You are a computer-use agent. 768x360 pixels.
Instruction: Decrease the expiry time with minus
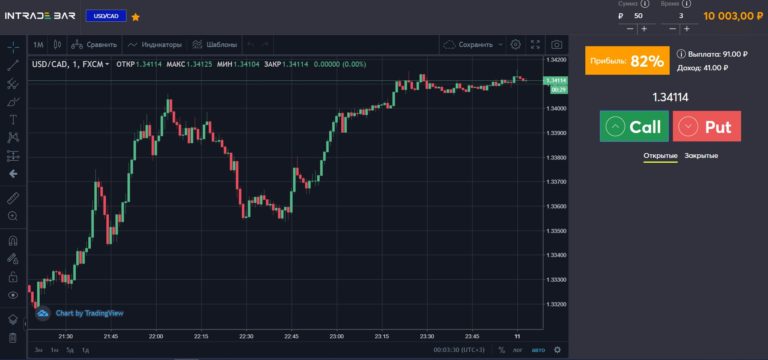pos(673,29)
